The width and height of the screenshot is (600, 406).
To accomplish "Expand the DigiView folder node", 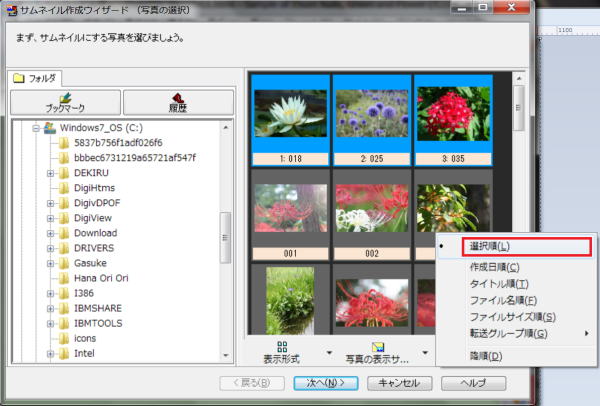I will point(50,218).
